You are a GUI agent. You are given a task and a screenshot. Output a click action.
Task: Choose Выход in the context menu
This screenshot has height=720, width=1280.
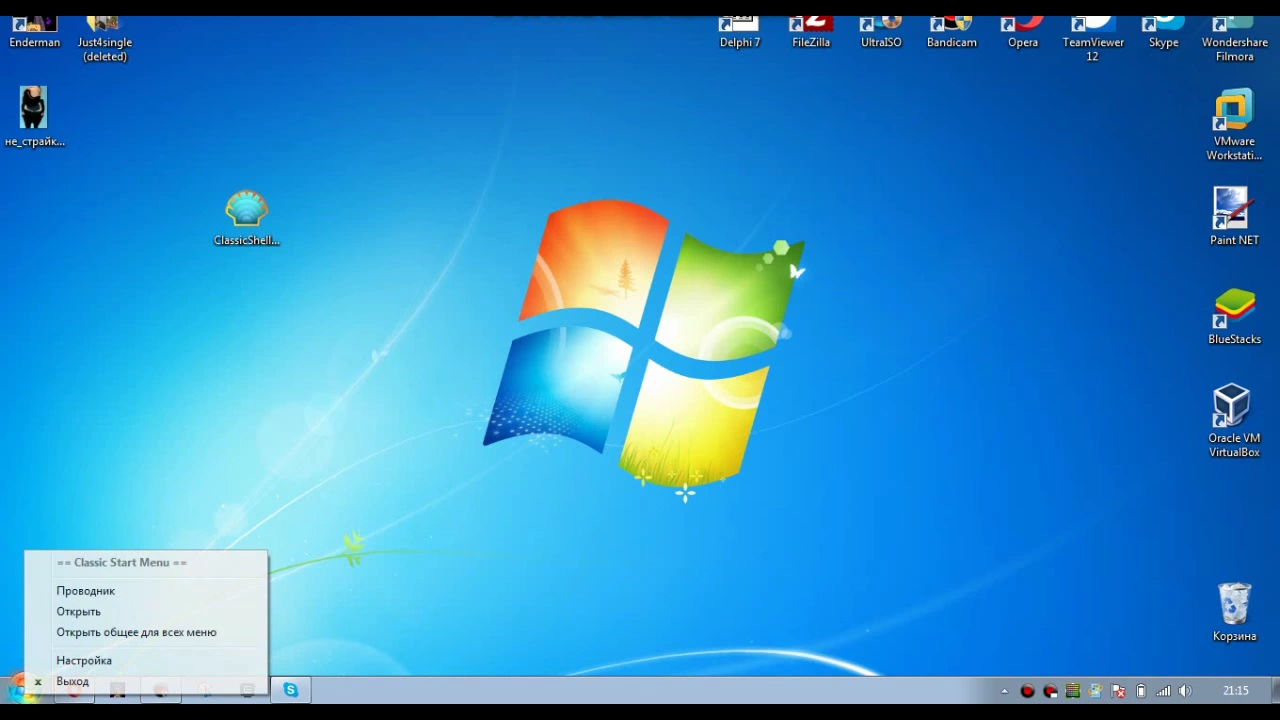[146, 682]
